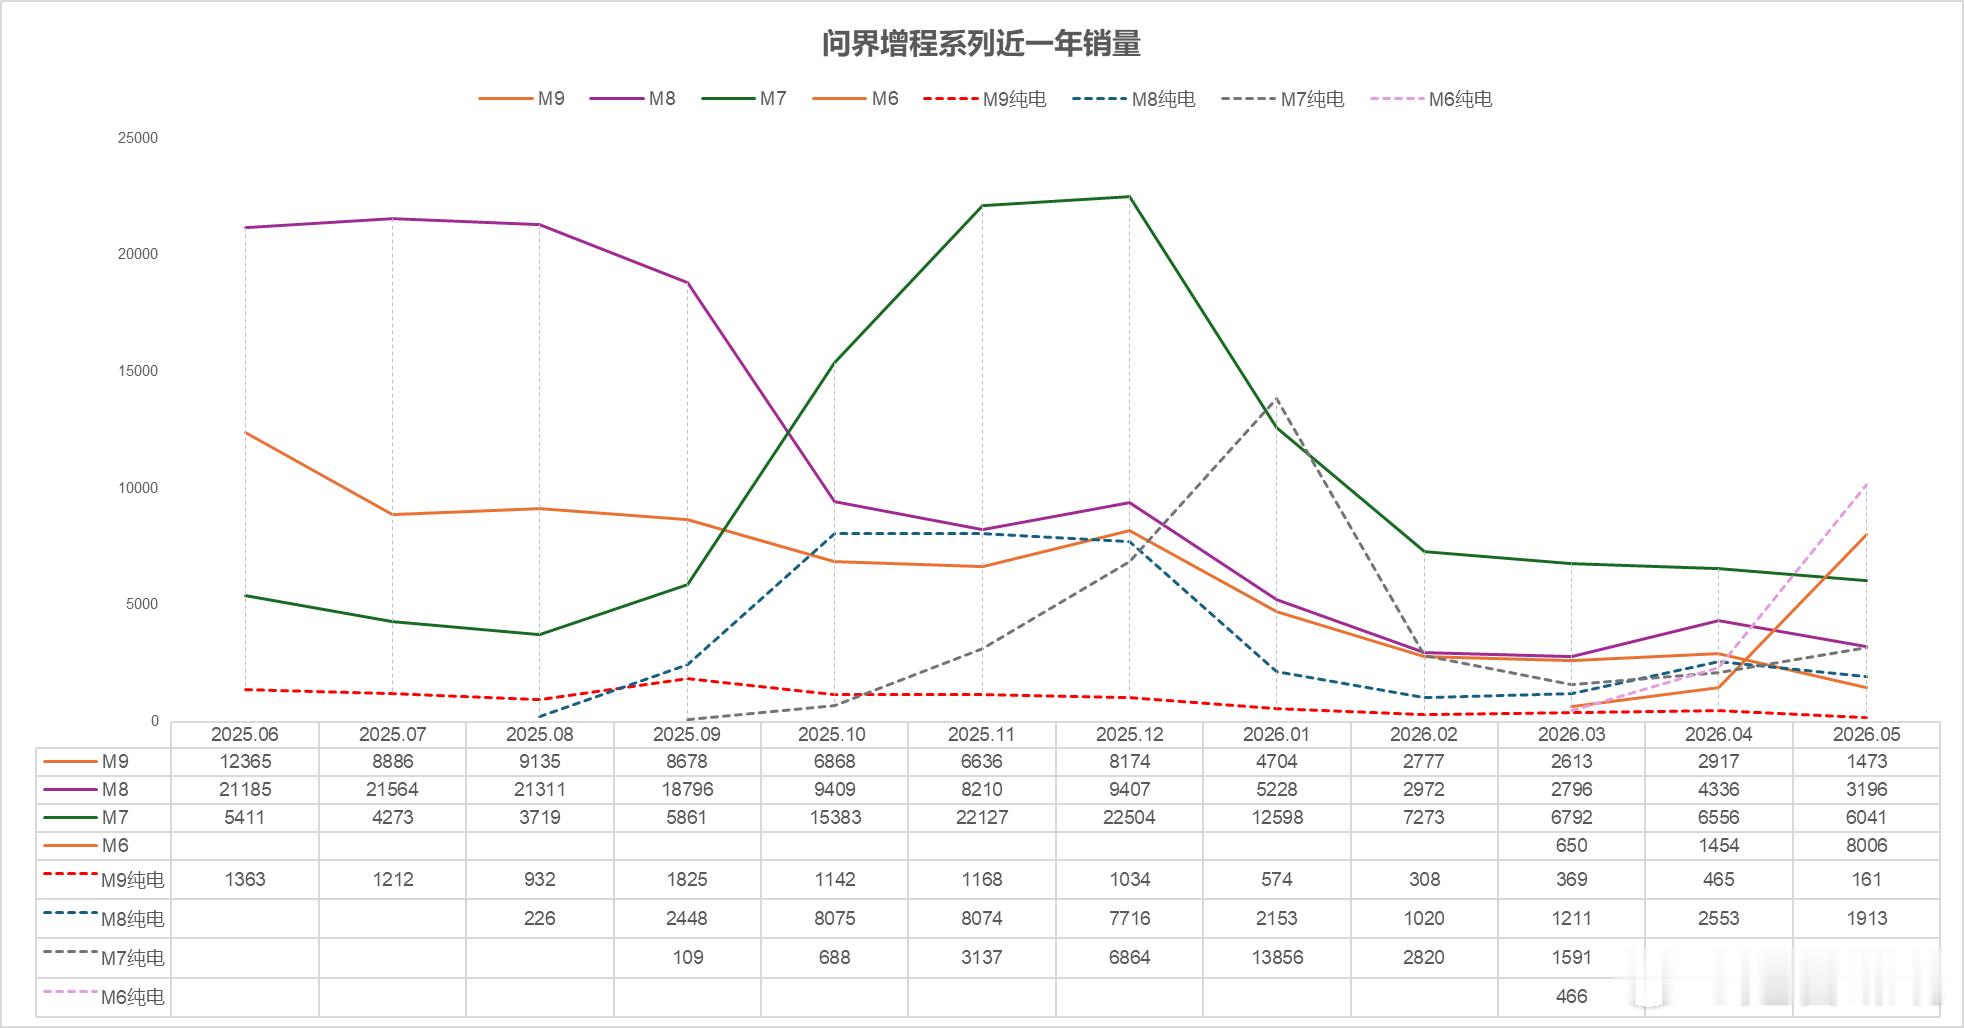Select the M8 entry in the top legend
The width and height of the screenshot is (1964, 1028).
(633, 98)
